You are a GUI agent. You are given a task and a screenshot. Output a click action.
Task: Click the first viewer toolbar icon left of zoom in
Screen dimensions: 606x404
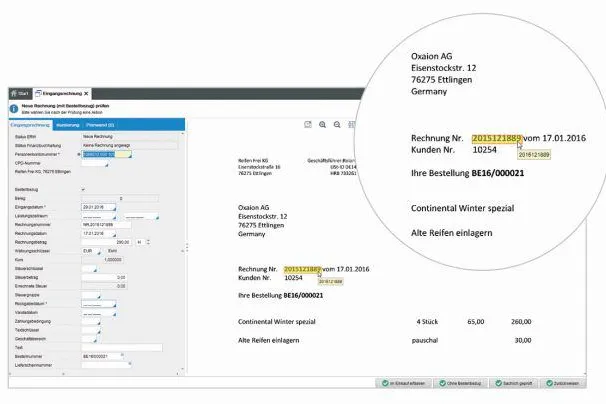[x=308, y=124]
